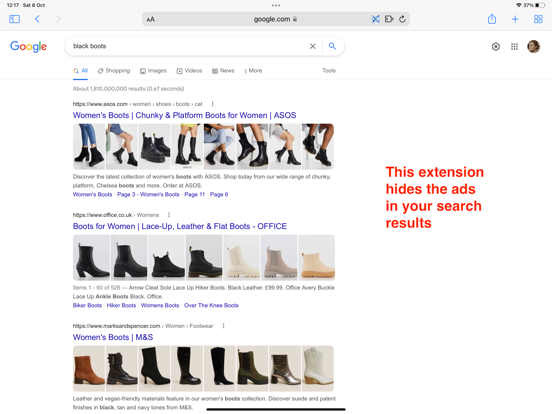Open the Women's Boots M&S result title
This screenshot has width=552, height=414.
coord(113,337)
